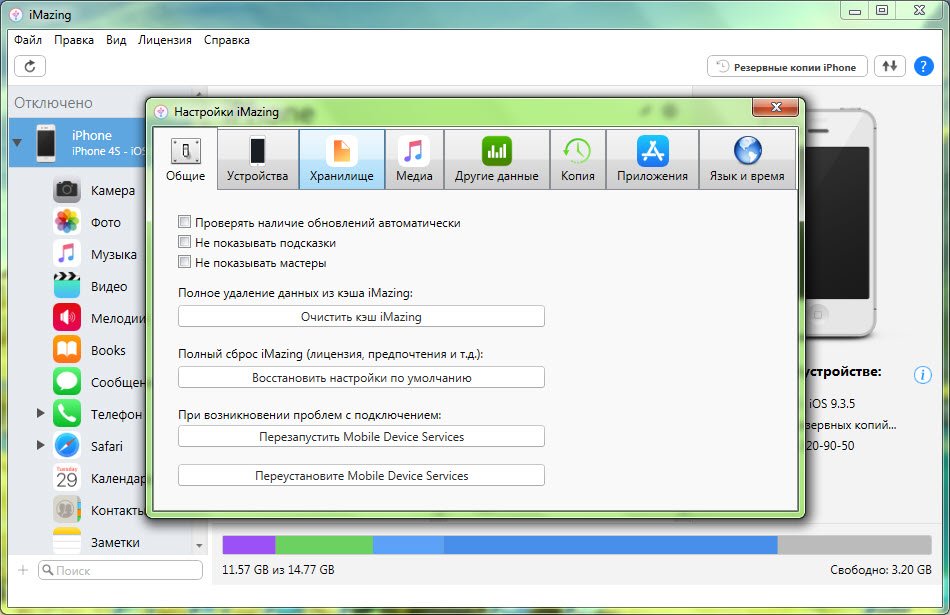Open the Лицензия menu
Viewport: 950px width, 615px height.
(x=165, y=40)
